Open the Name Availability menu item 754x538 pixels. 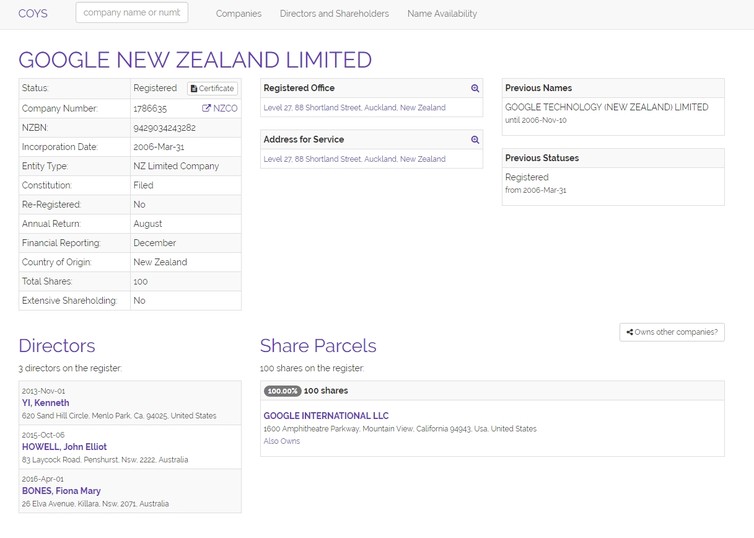(x=442, y=13)
